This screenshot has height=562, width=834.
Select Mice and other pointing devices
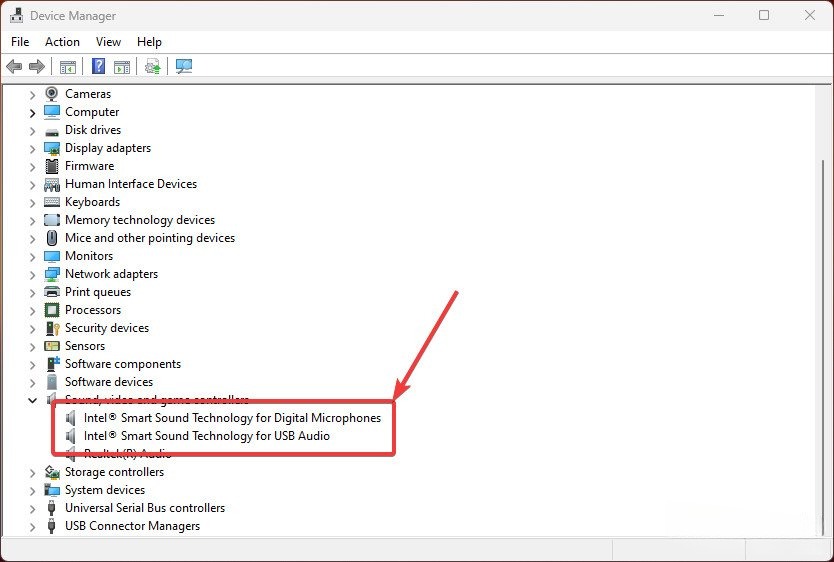150,238
